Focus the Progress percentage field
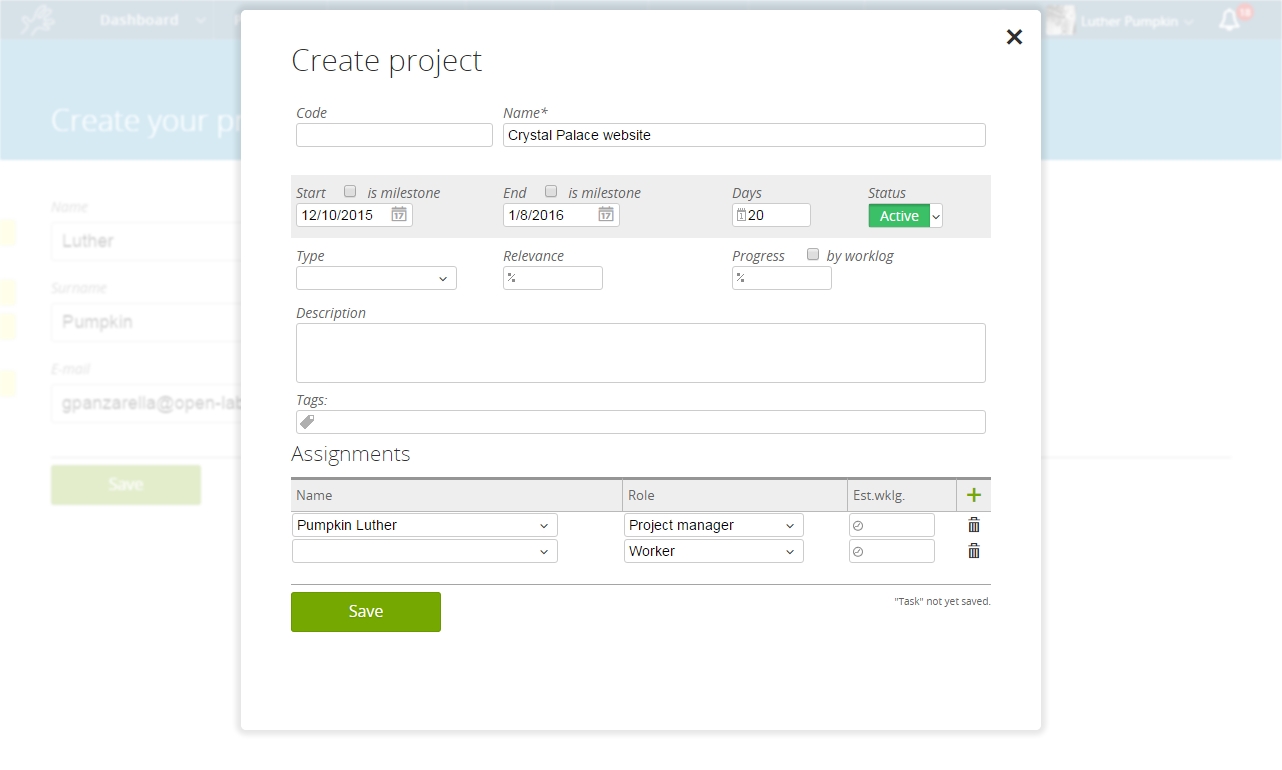 click(x=782, y=278)
